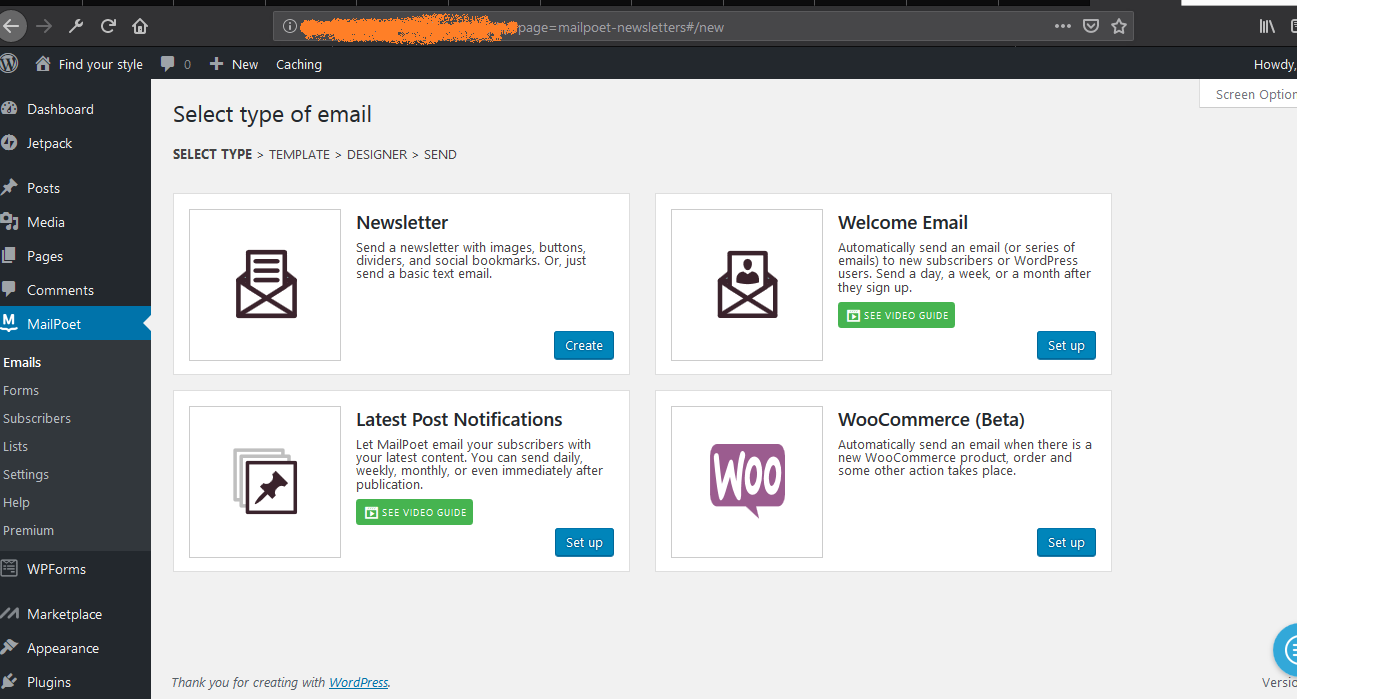1388x699 pixels.
Task: Click the SELECT TYPE breadcrumb step
Action: point(212,154)
